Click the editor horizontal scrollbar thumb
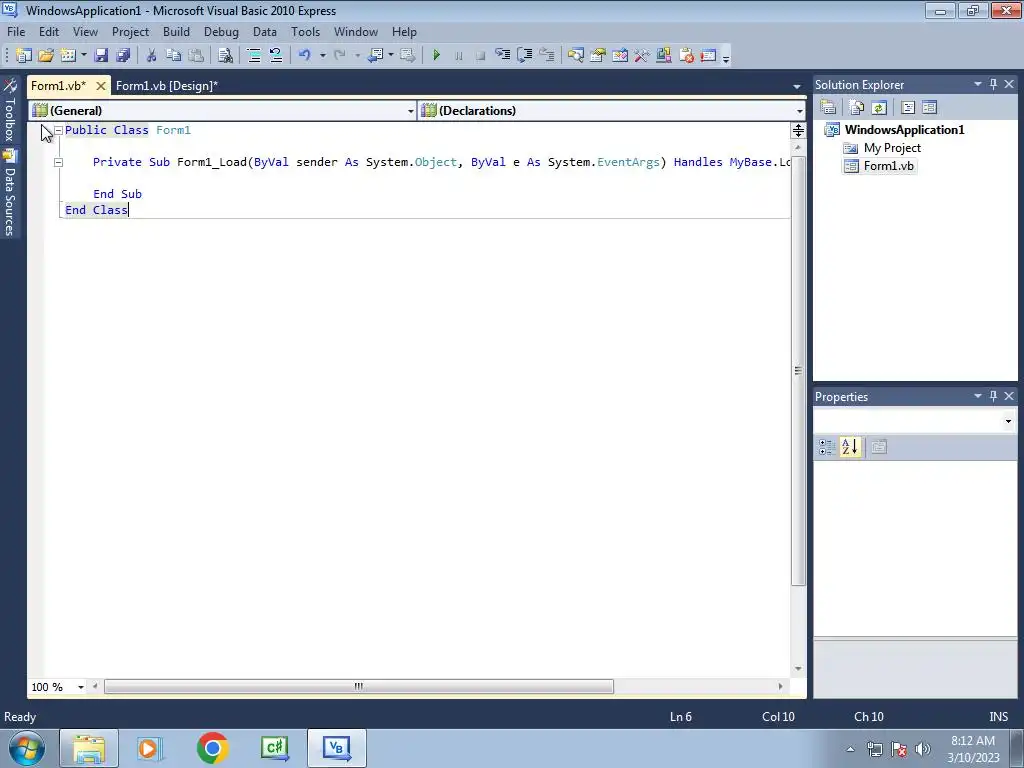1024x768 pixels. [359, 686]
